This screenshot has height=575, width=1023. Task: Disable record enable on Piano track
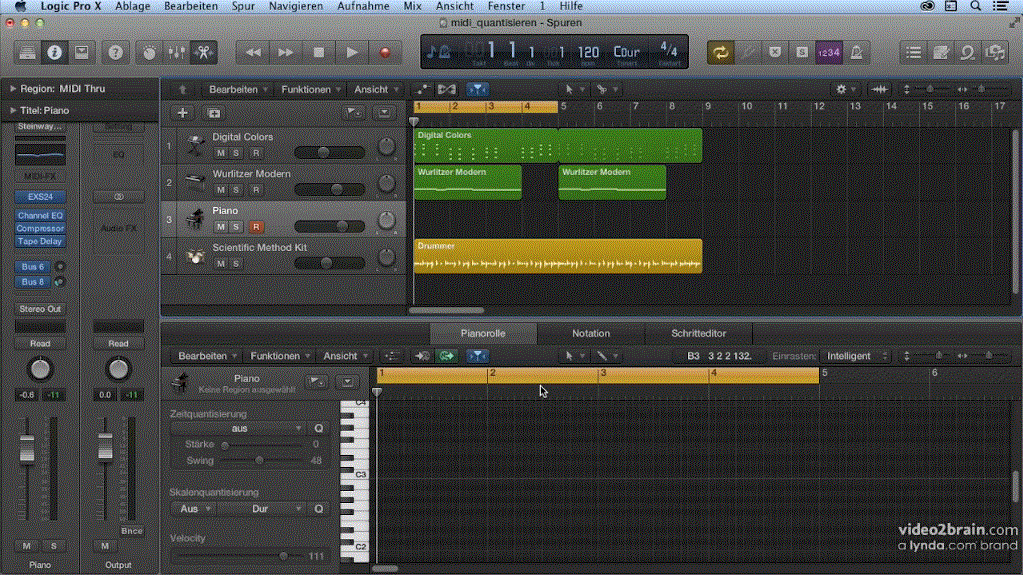pyautogui.click(x=256, y=227)
